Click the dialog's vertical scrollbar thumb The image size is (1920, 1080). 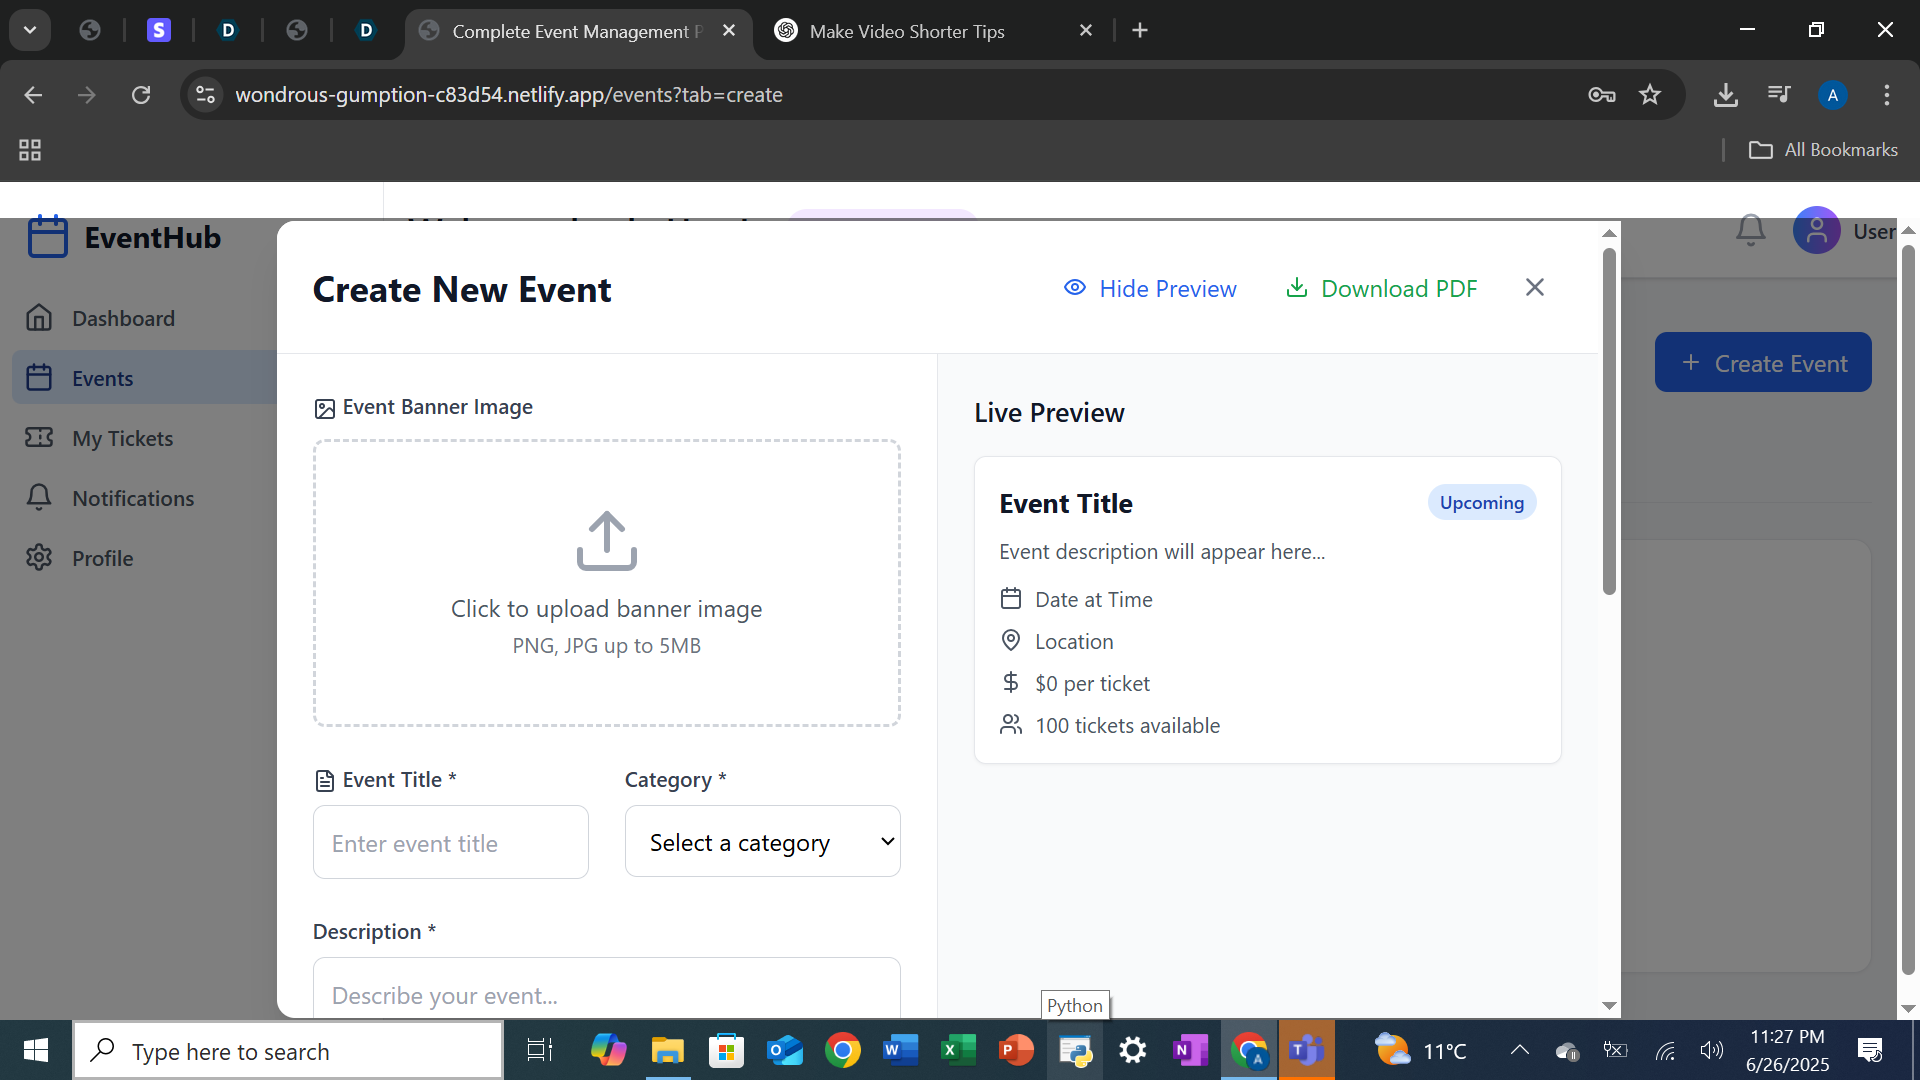click(1608, 420)
